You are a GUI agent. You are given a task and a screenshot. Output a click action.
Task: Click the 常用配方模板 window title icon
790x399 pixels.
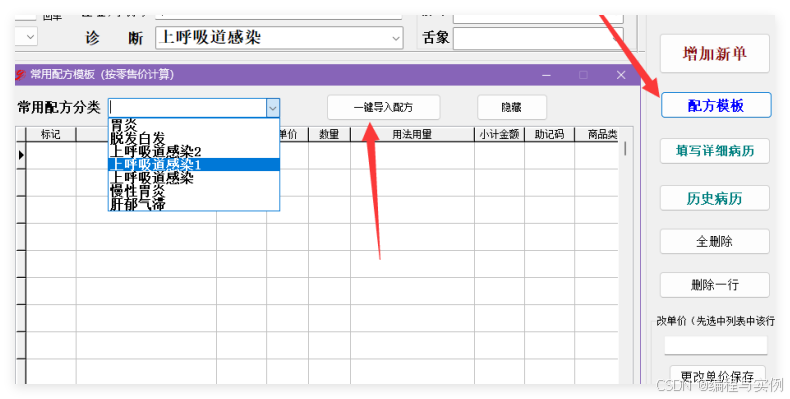coord(21,75)
